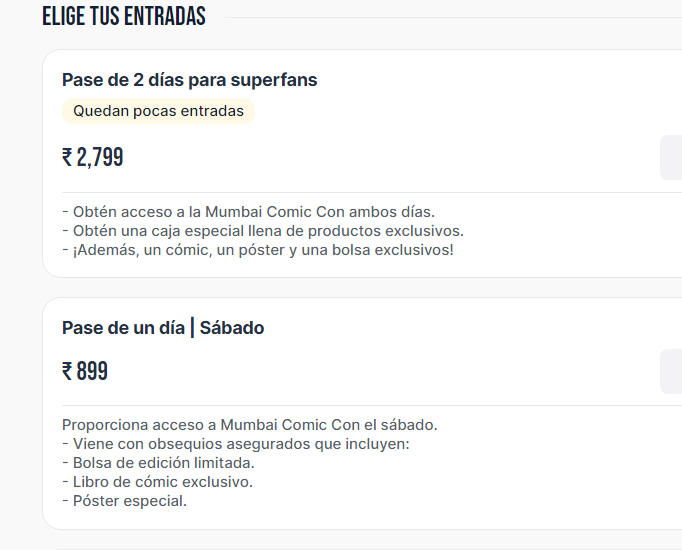The width and height of the screenshot is (682, 550).
Task: Click the "¡Además, un cómic" description line
Action: [257, 249]
